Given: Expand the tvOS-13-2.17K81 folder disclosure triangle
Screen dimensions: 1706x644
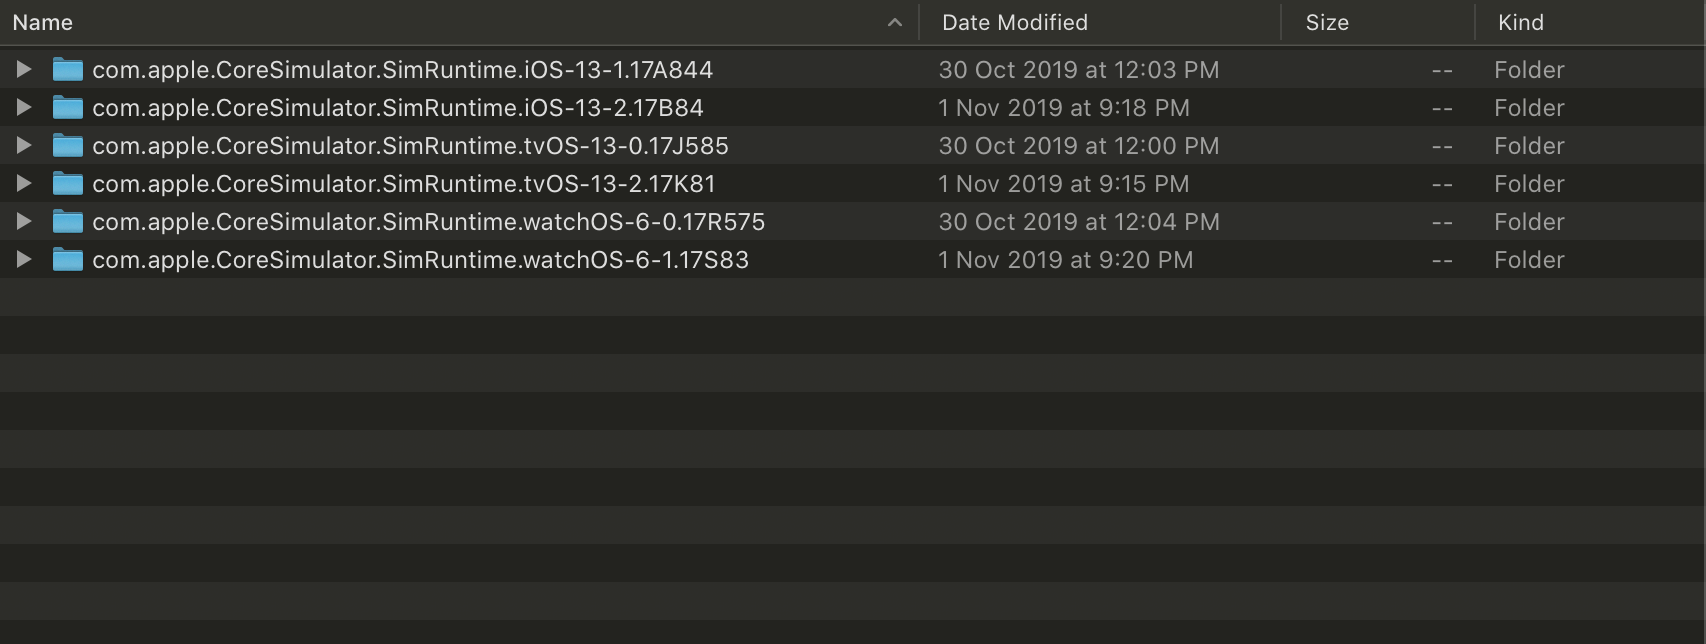Looking at the screenshot, I should click(x=24, y=184).
